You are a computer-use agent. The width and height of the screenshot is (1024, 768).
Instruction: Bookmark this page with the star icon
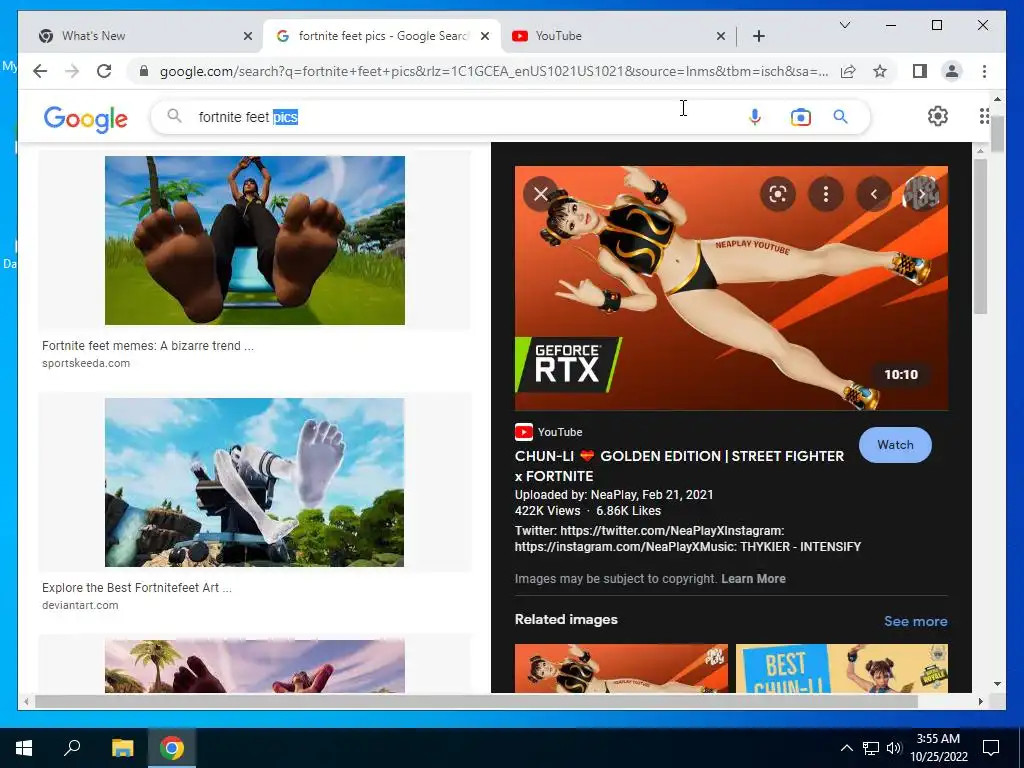click(x=880, y=71)
